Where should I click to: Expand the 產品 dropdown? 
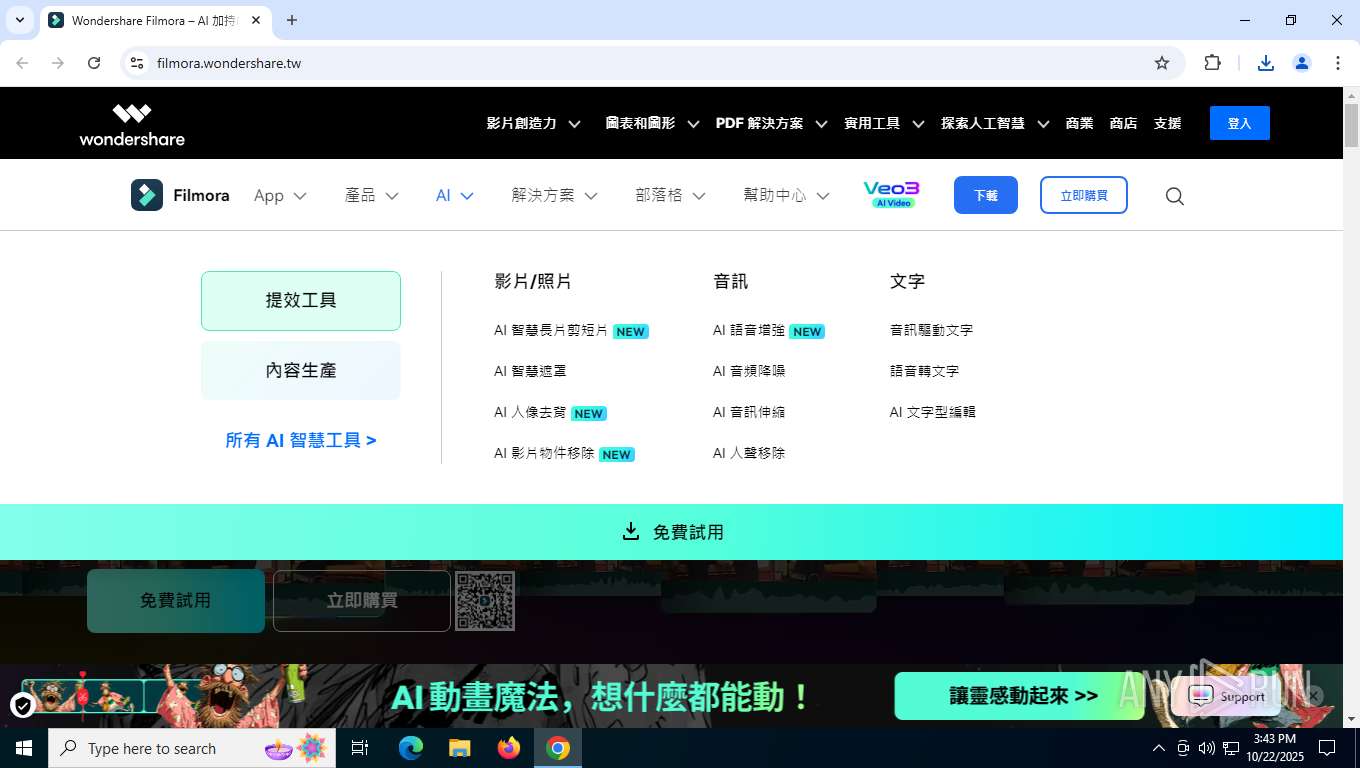tap(371, 196)
